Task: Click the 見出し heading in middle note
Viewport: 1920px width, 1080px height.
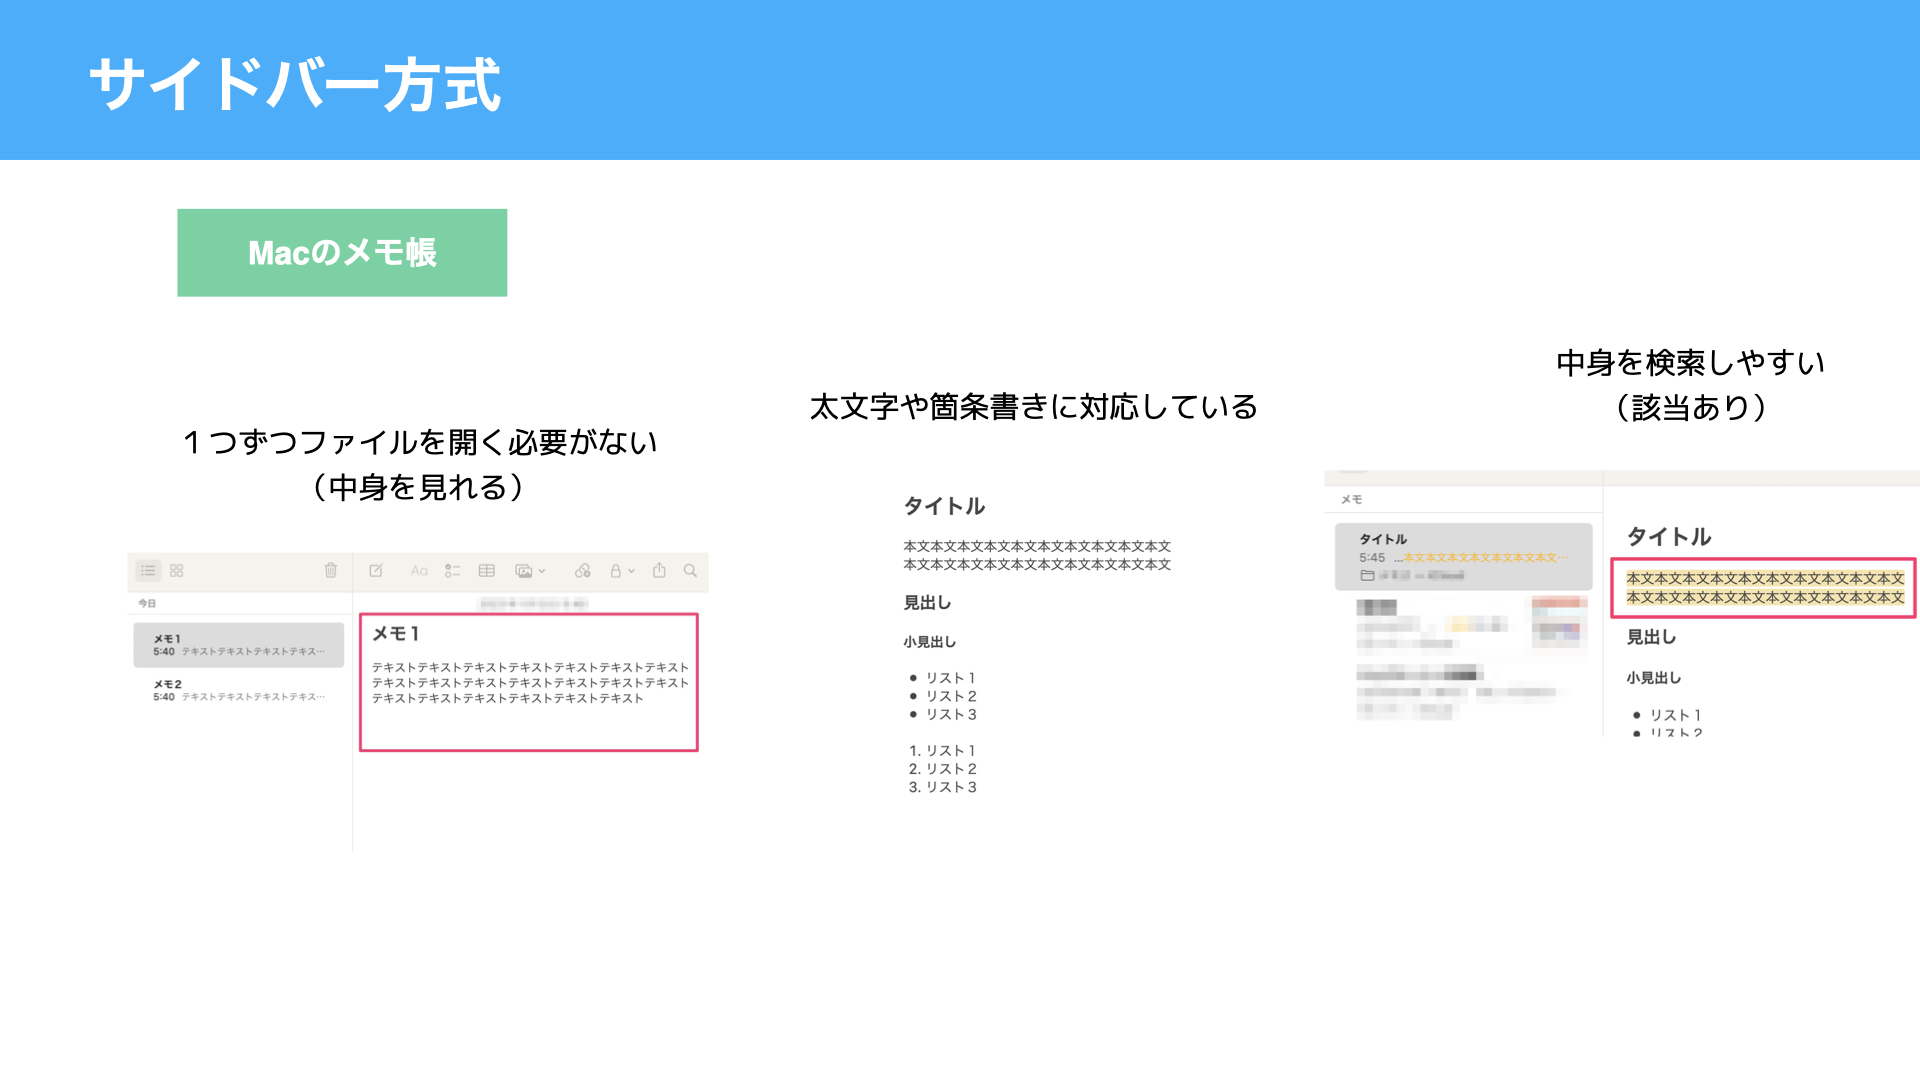Action: [x=927, y=603]
